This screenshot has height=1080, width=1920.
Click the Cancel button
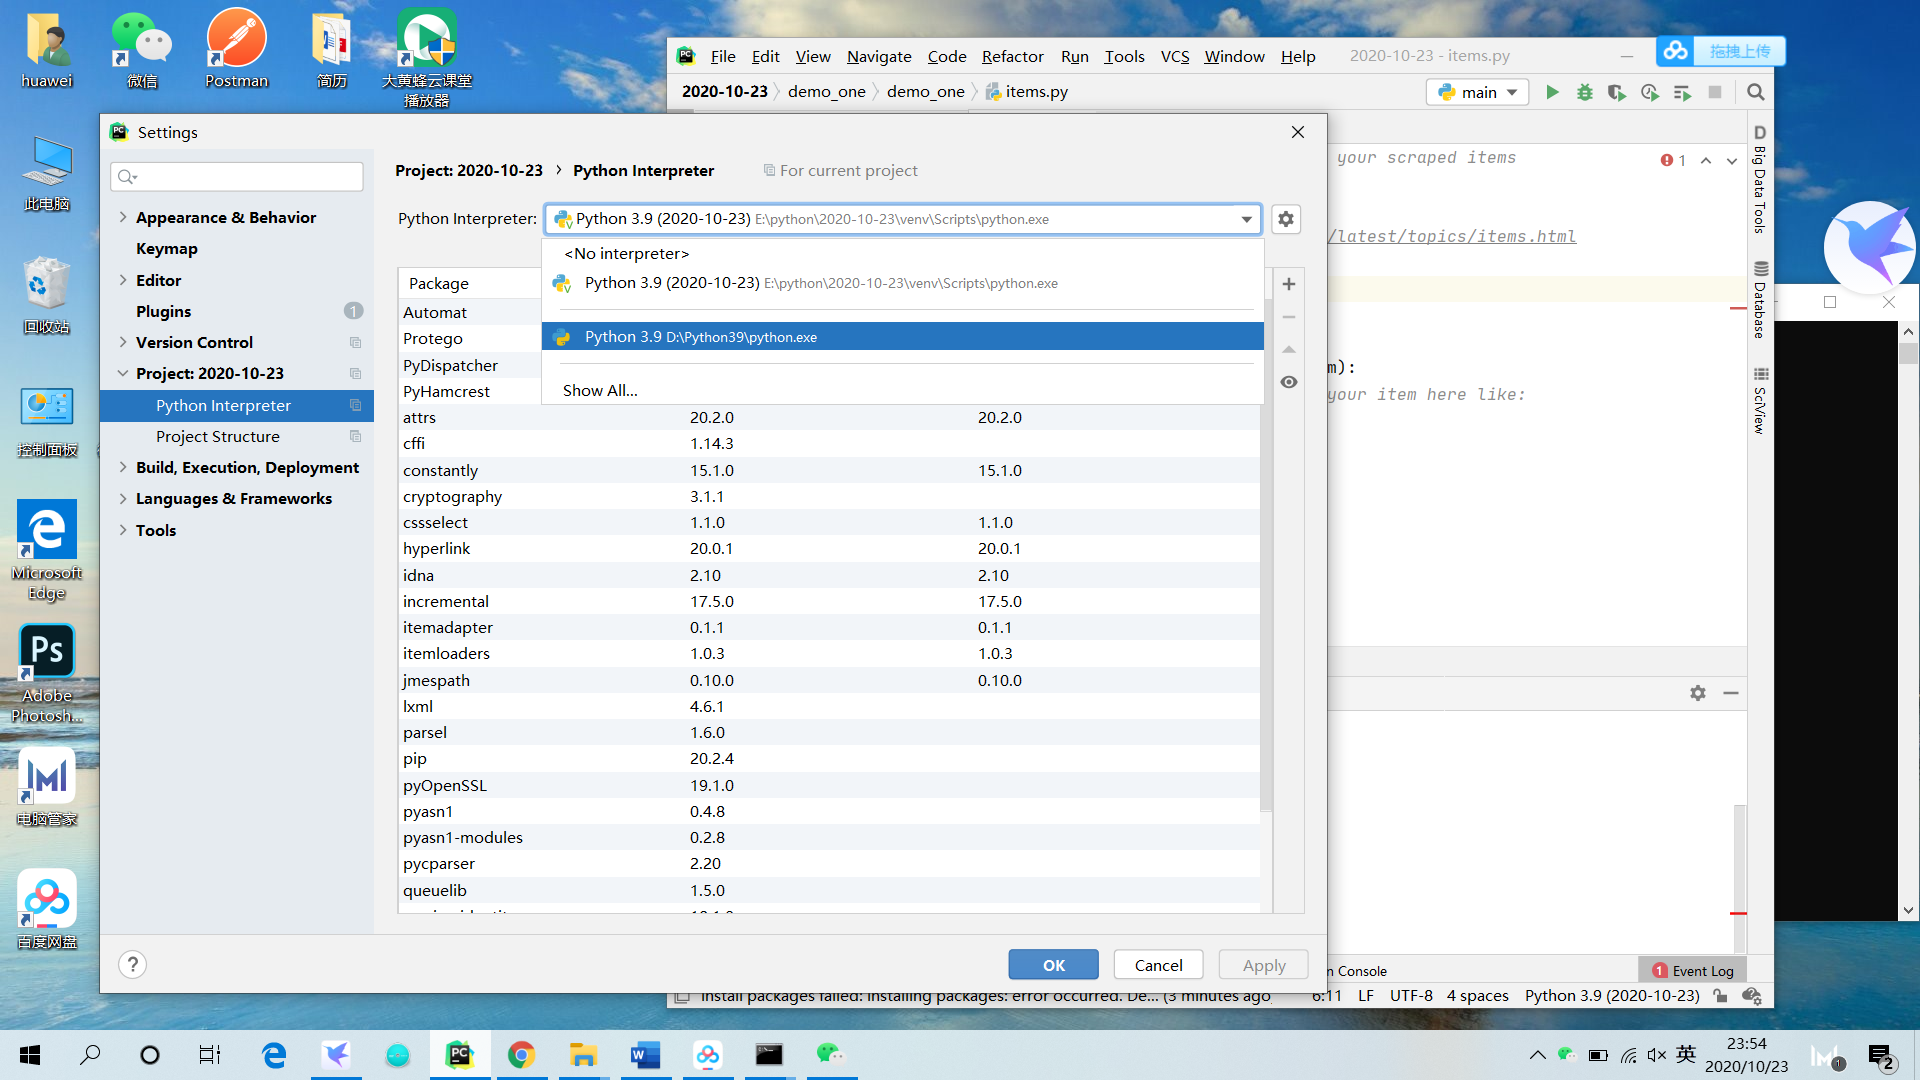click(x=1158, y=965)
